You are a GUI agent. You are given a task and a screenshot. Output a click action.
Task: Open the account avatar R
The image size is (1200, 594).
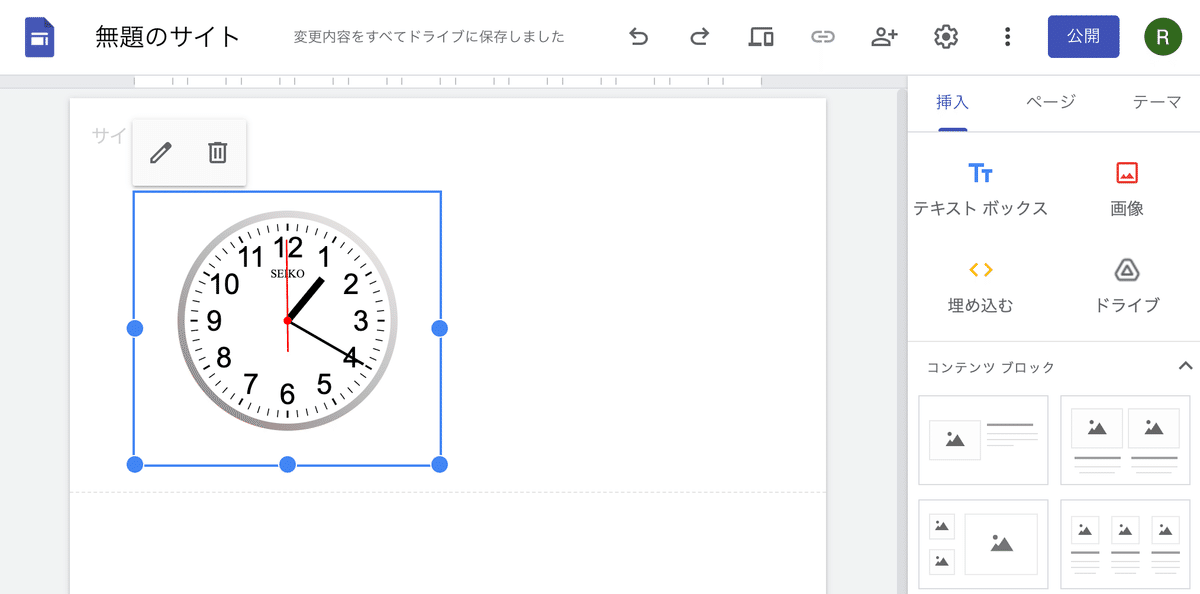[x=1162, y=37]
